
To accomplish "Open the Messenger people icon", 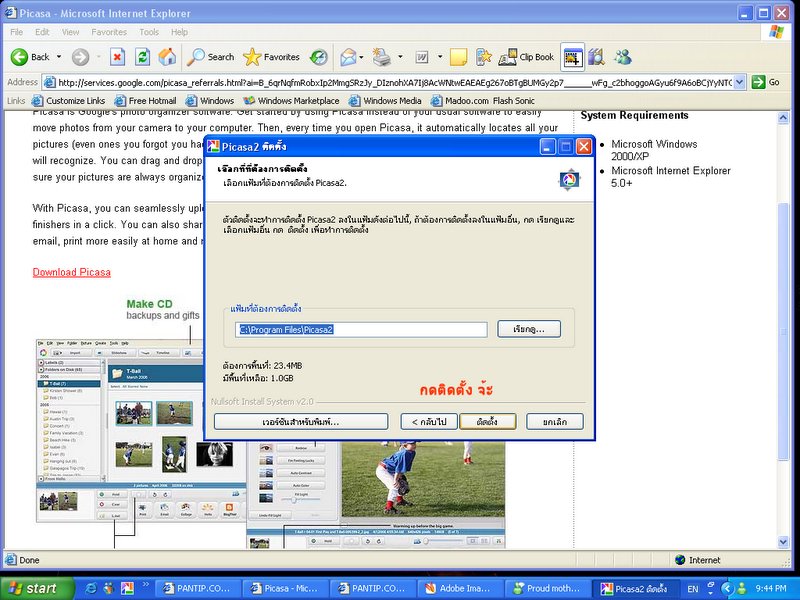I will (x=622, y=57).
